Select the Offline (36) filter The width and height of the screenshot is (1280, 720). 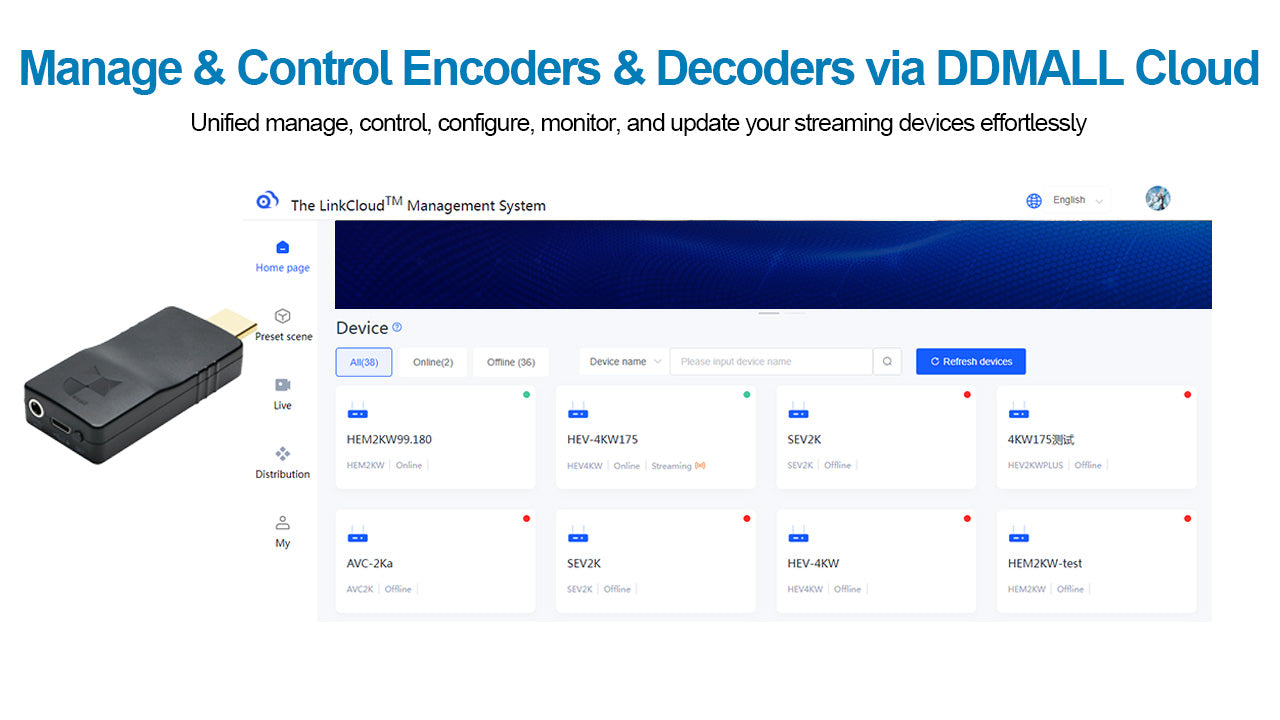tap(511, 361)
